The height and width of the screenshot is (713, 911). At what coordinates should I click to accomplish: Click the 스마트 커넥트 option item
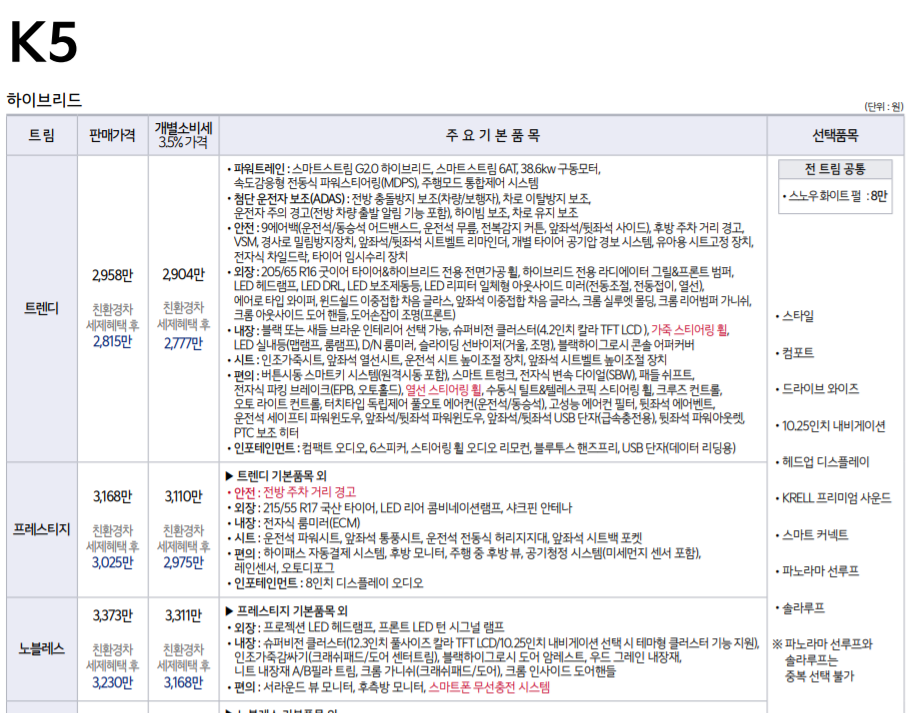(812, 535)
